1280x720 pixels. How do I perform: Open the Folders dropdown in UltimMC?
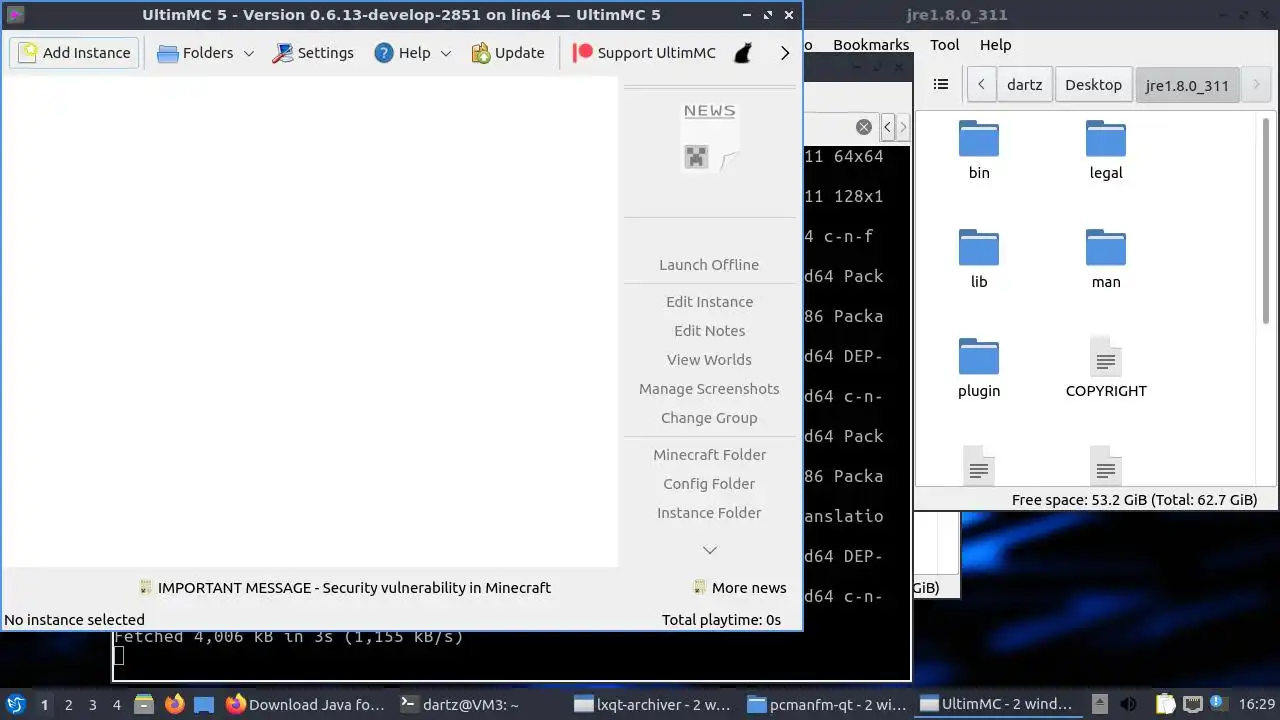[206, 53]
